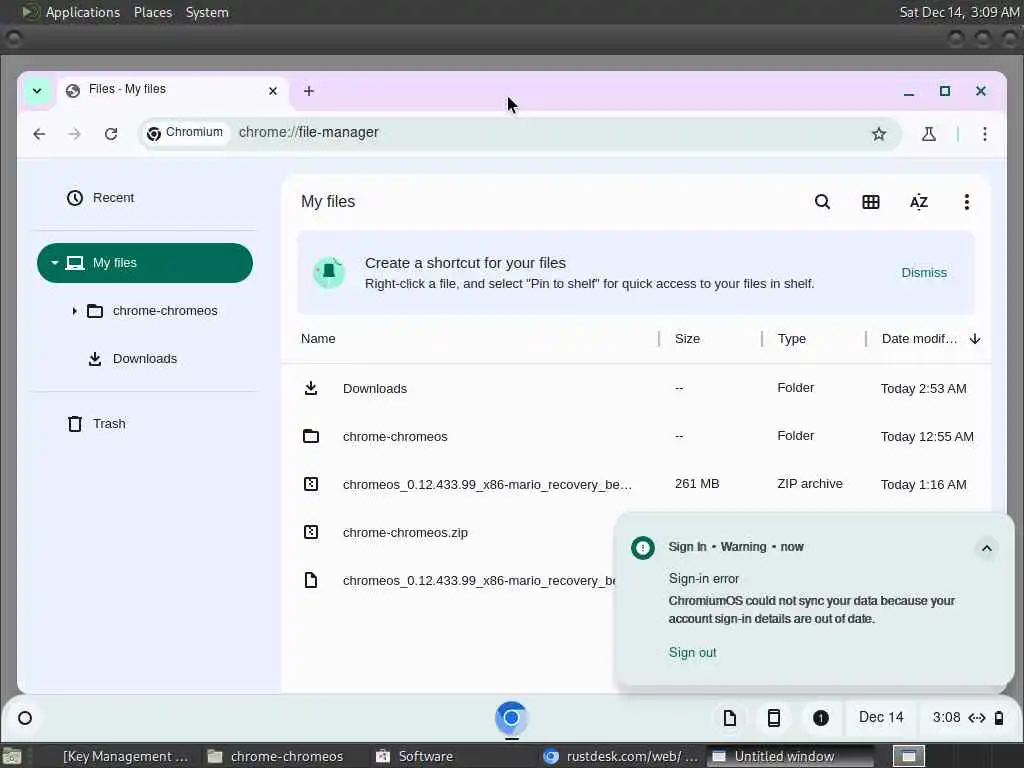Click the Sign in warning notification icon
Screen dimensions: 1024x768
[643, 547]
